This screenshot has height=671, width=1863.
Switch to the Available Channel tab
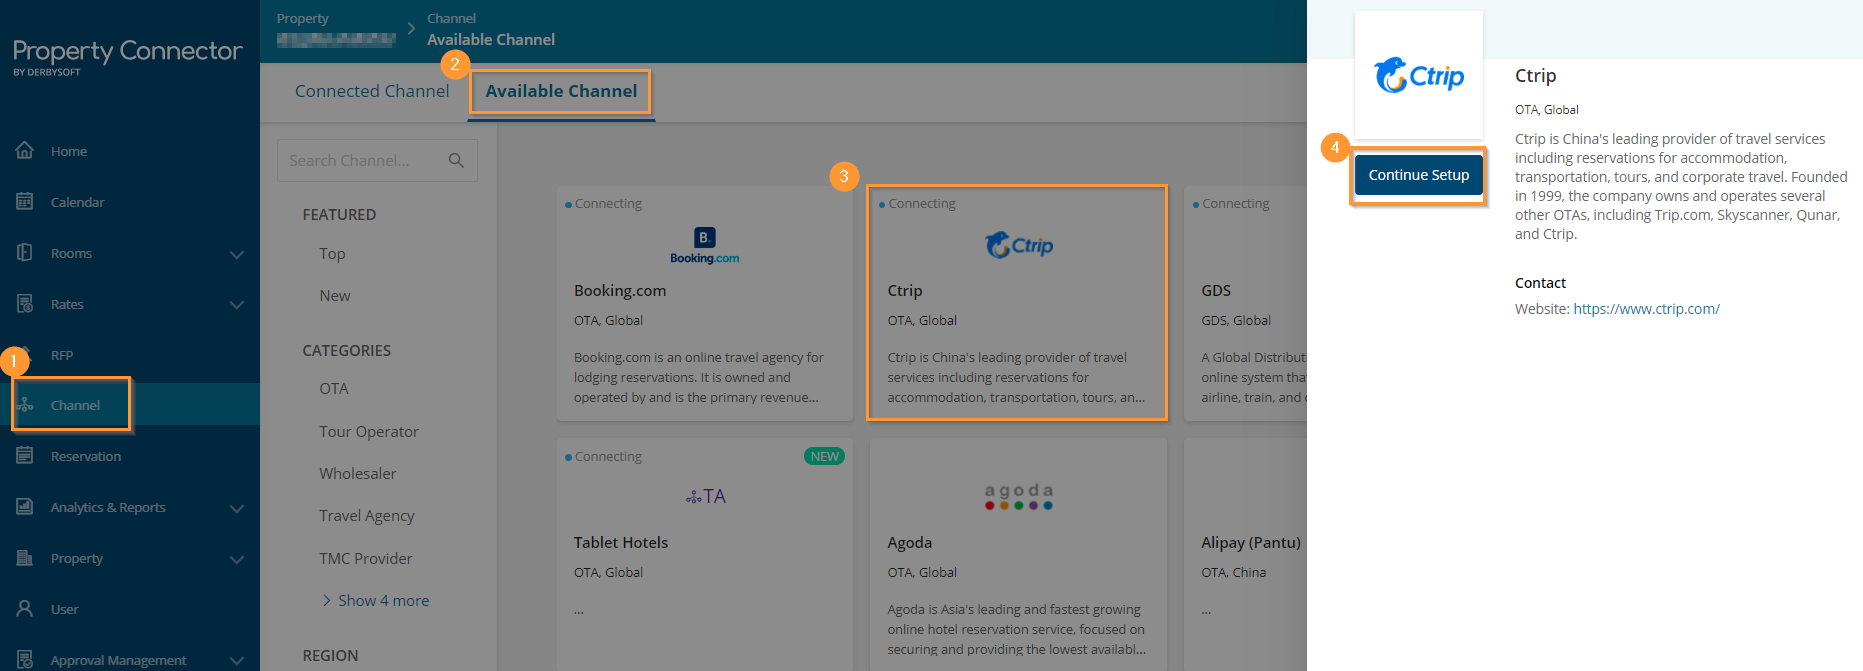click(561, 91)
